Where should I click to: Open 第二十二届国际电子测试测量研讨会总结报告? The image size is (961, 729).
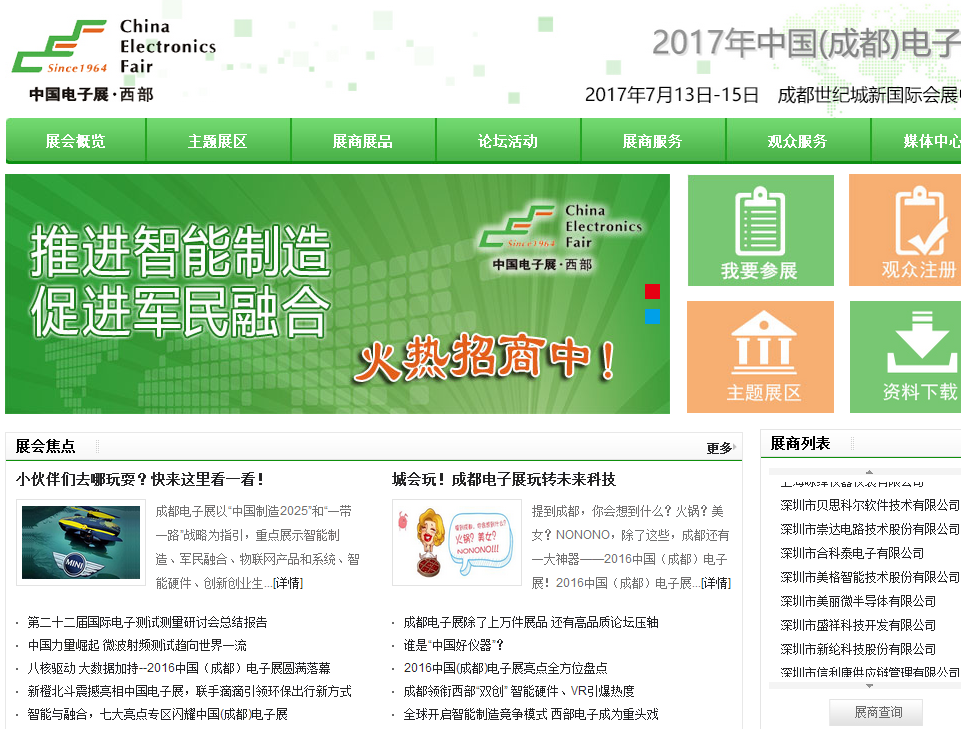tap(148, 622)
